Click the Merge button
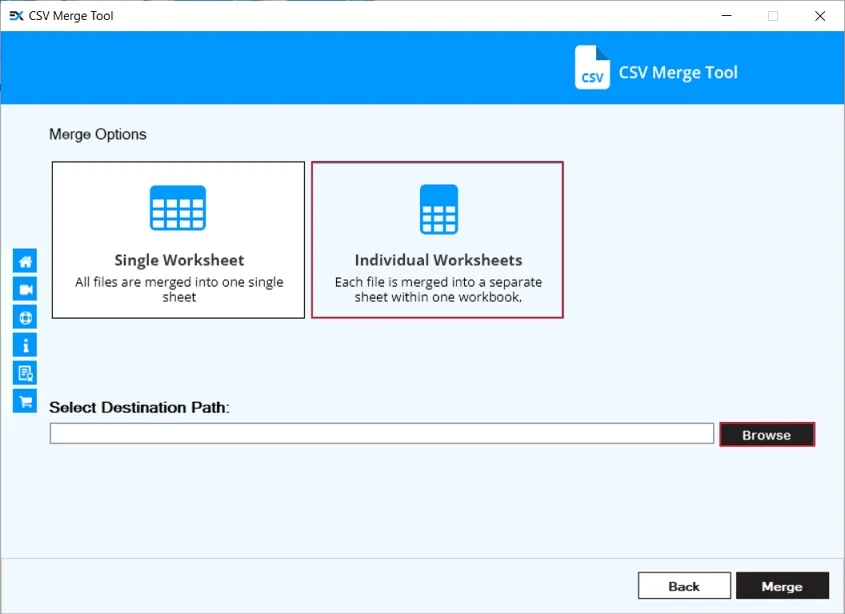The image size is (845, 614). tap(782, 586)
